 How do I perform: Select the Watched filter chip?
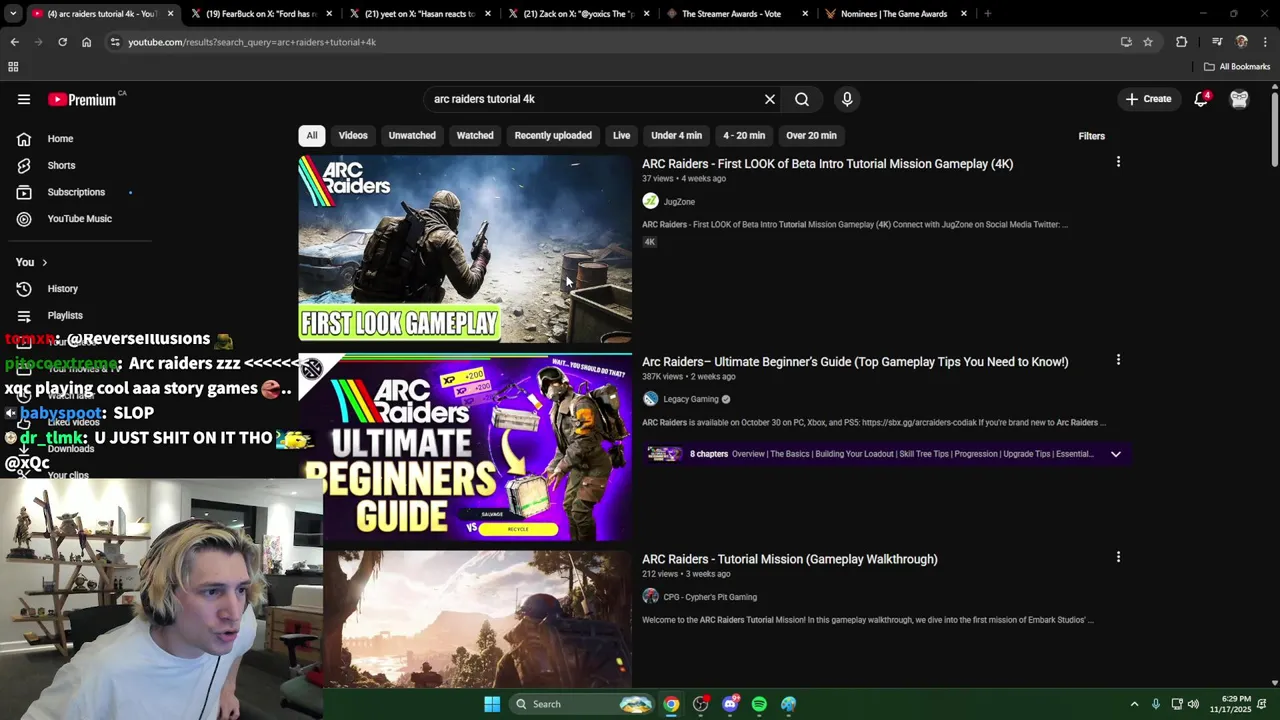pyautogui.click(x=475, y=135)
